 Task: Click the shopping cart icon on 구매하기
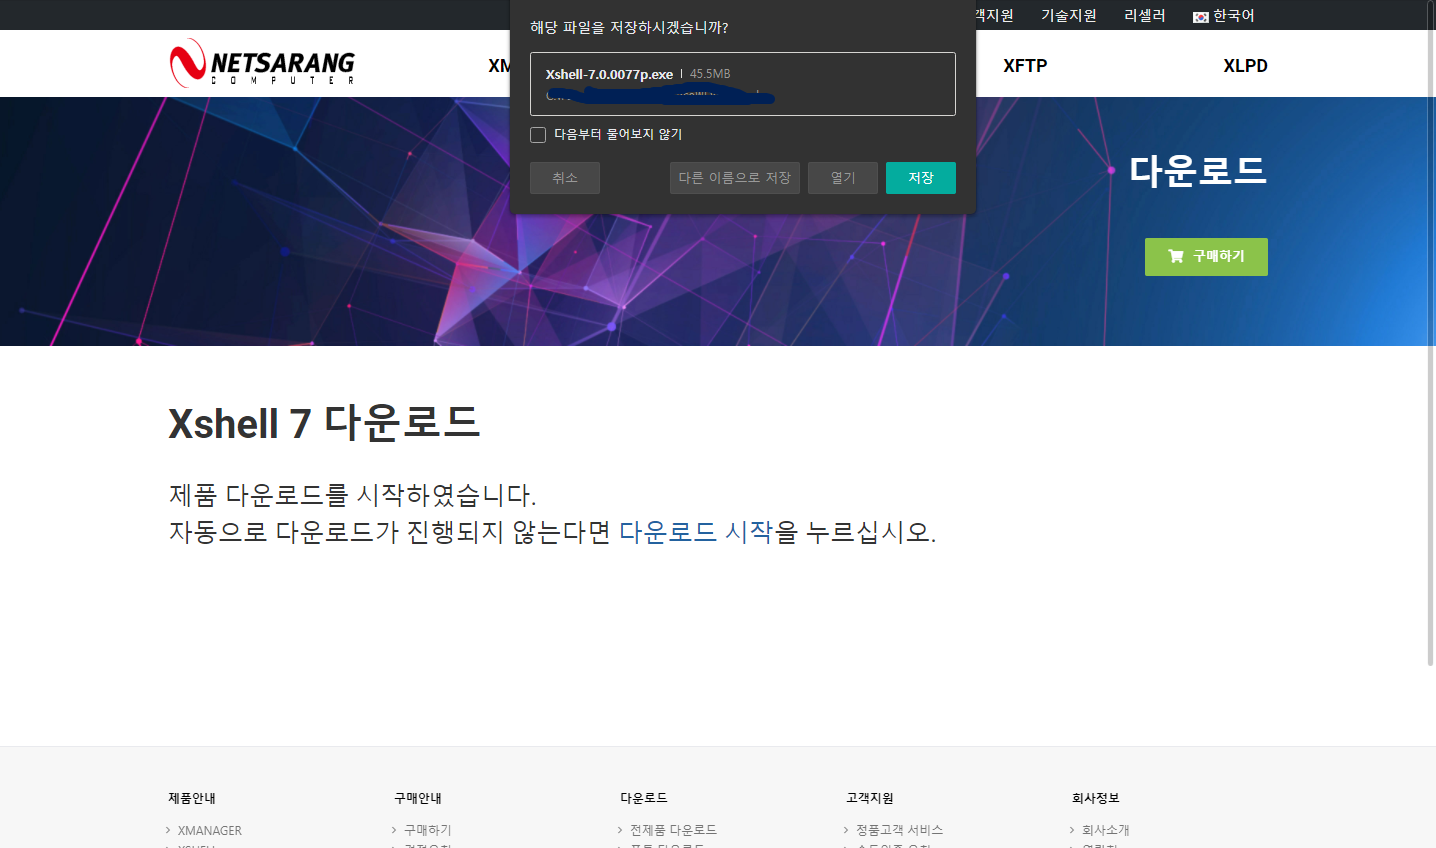coord(1175,256)
